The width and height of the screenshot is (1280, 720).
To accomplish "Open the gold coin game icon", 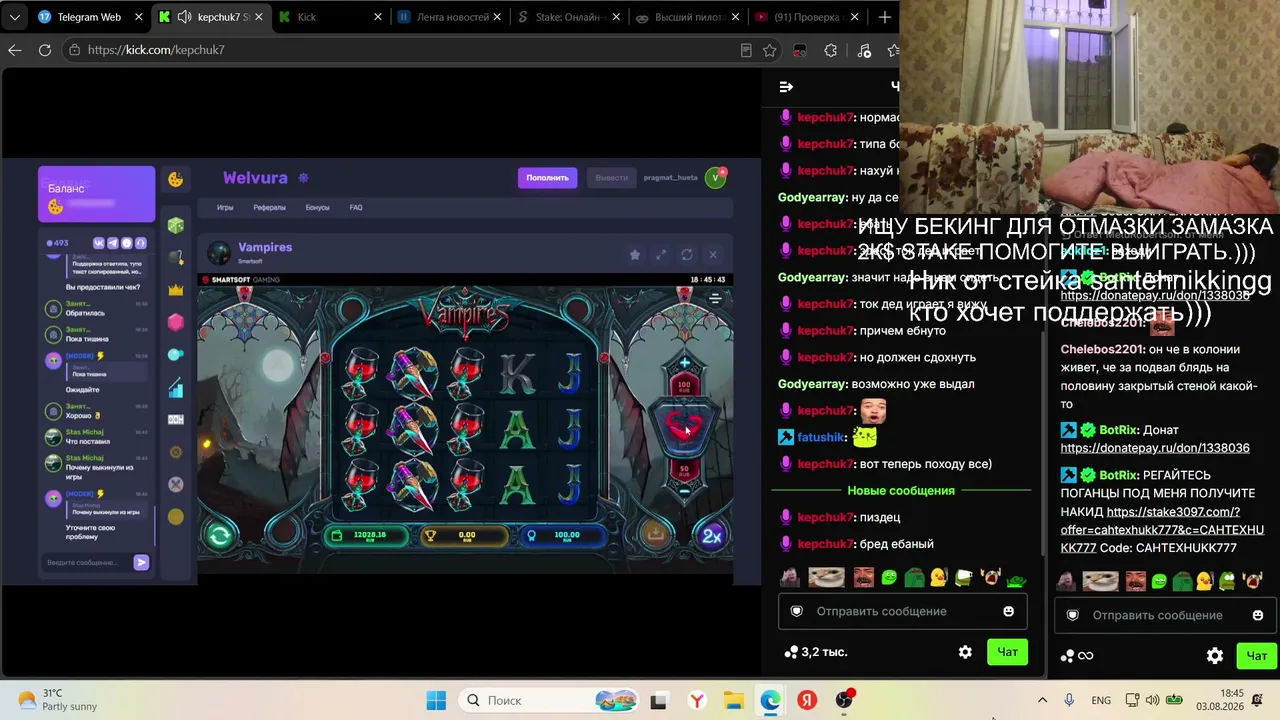I will (x=176, y=516).
